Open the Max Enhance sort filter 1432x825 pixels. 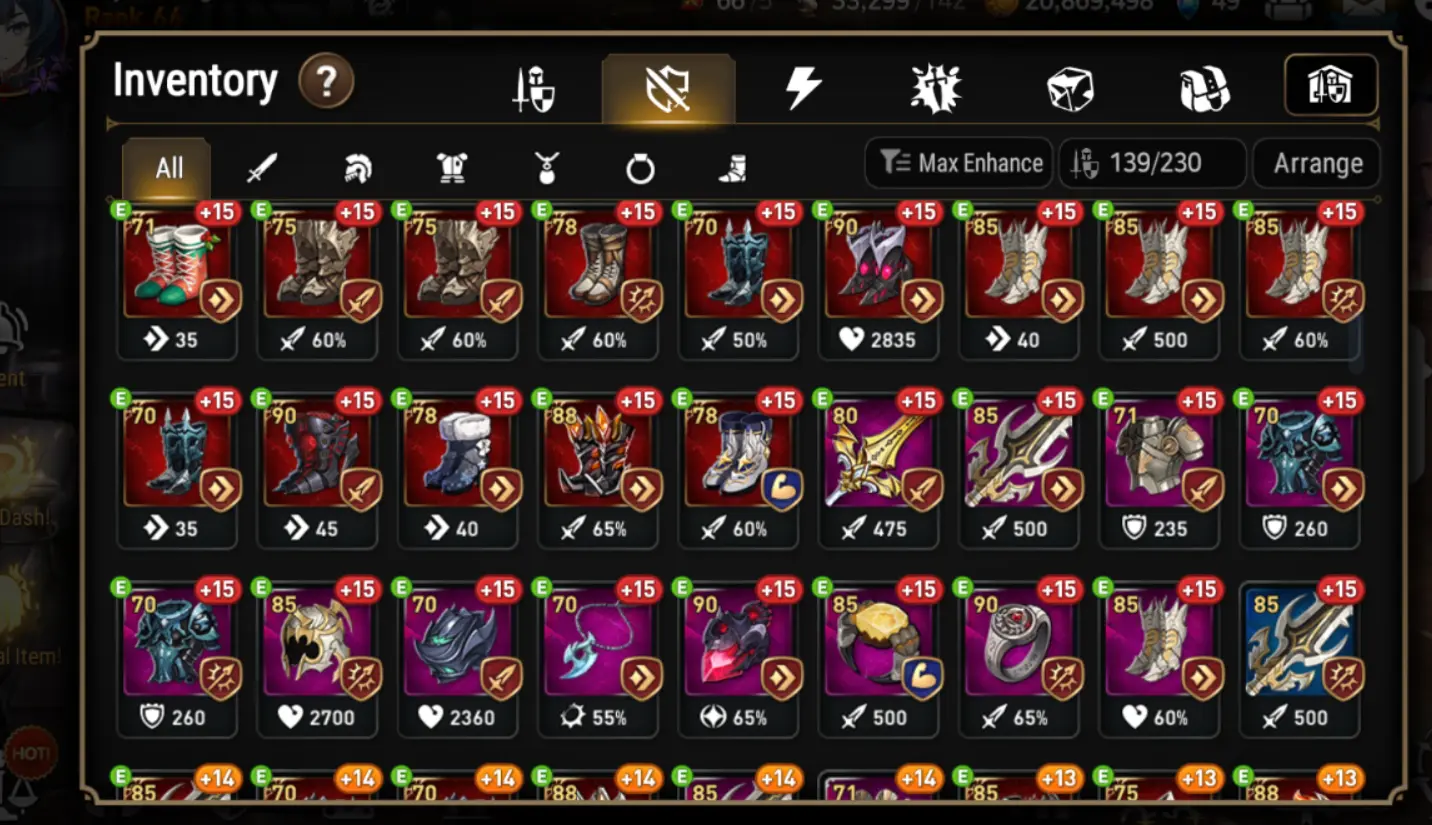pos(959,163)
